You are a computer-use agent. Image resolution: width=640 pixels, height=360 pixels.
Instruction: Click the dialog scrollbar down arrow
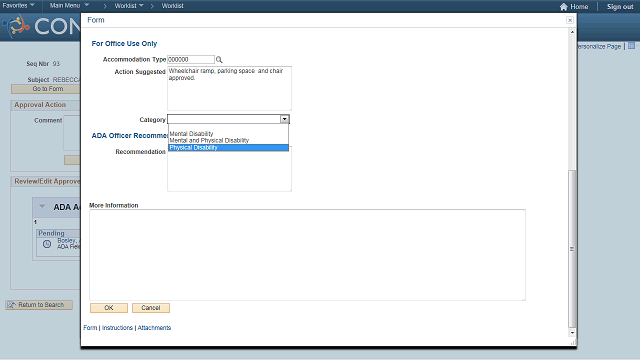(x=572, y=333)
